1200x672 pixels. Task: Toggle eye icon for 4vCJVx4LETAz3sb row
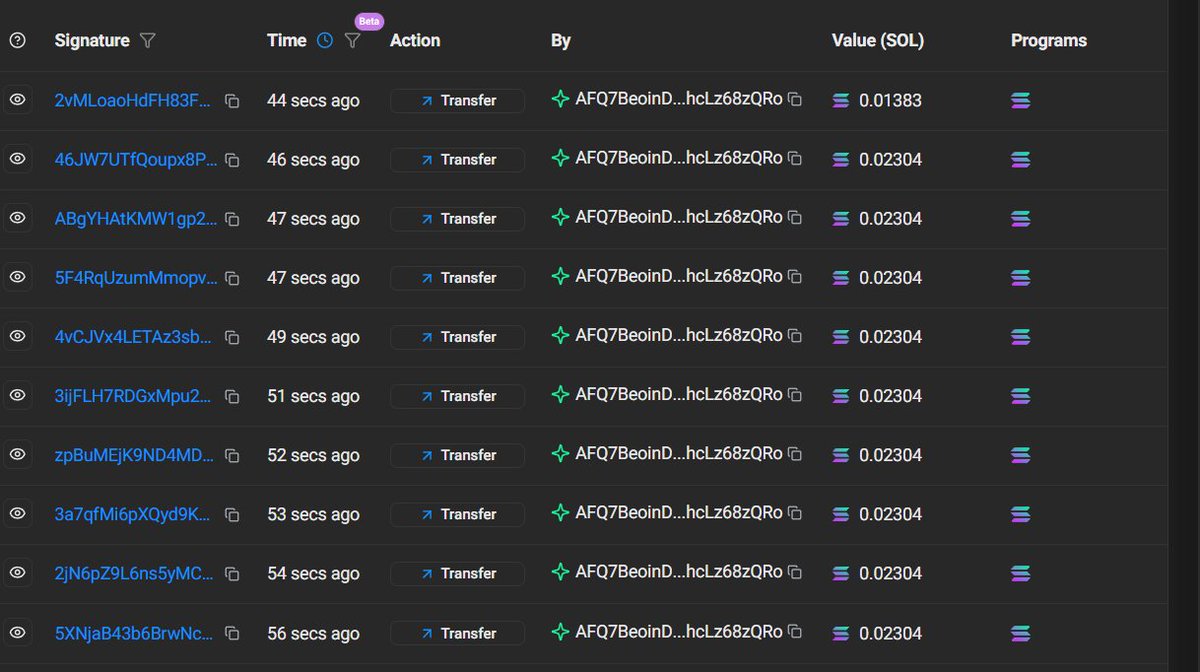coord(17,336)
